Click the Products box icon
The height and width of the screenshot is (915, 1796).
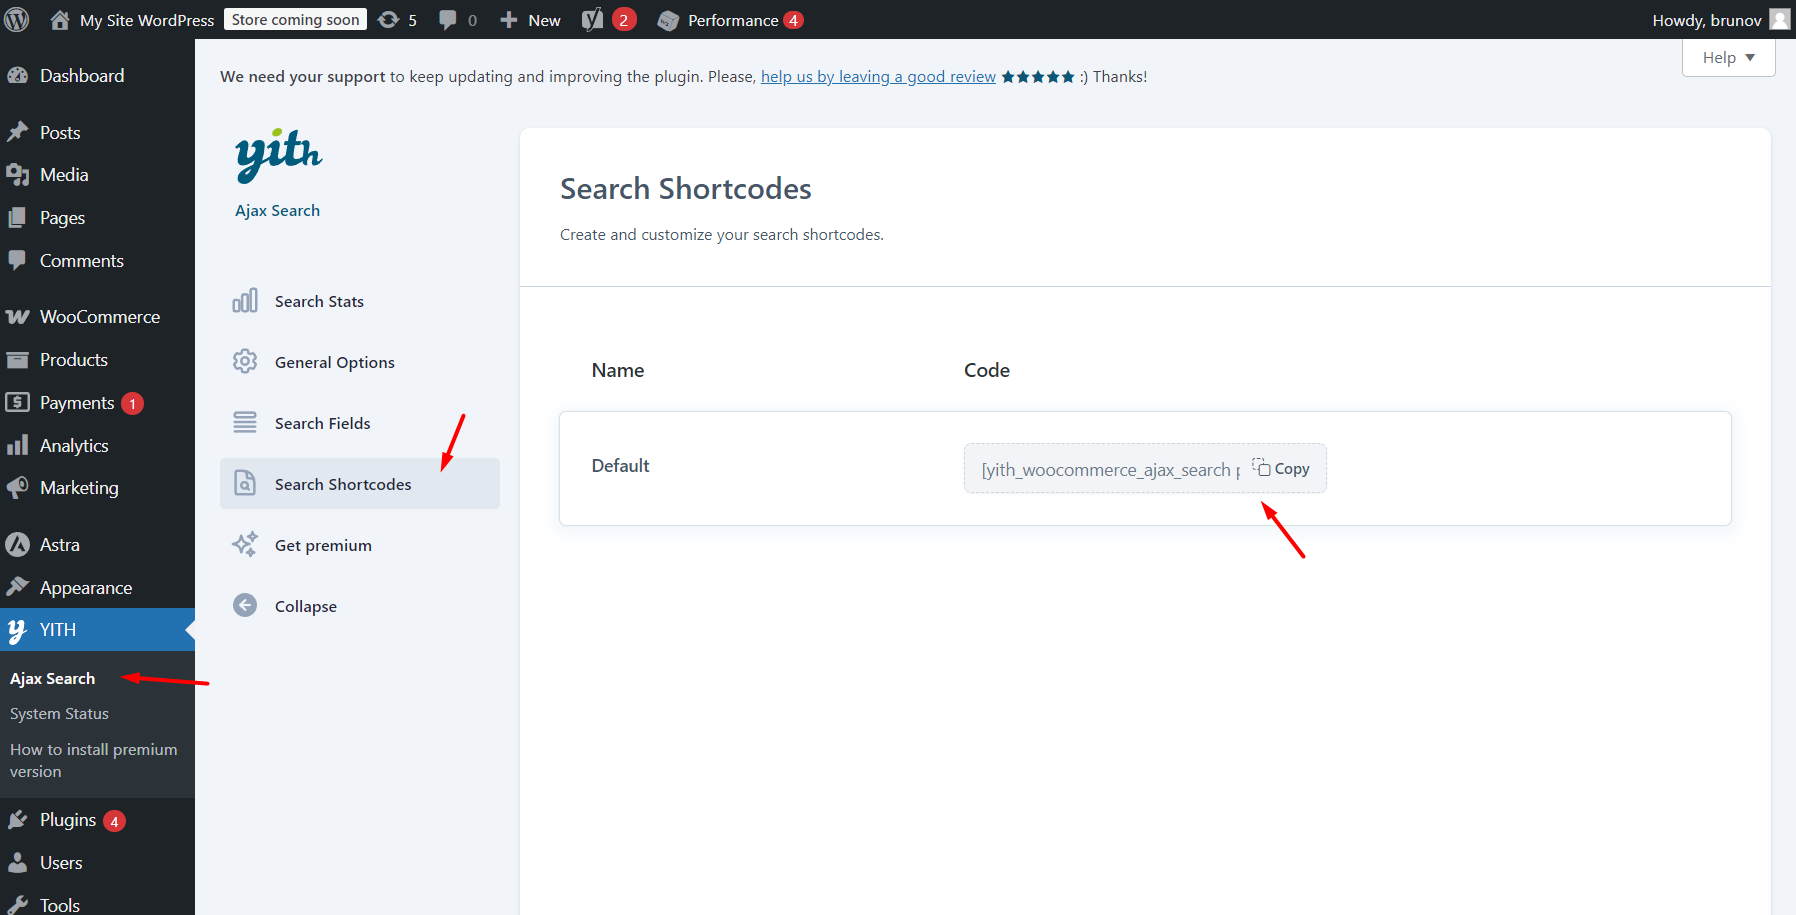[x=17, y=360]
